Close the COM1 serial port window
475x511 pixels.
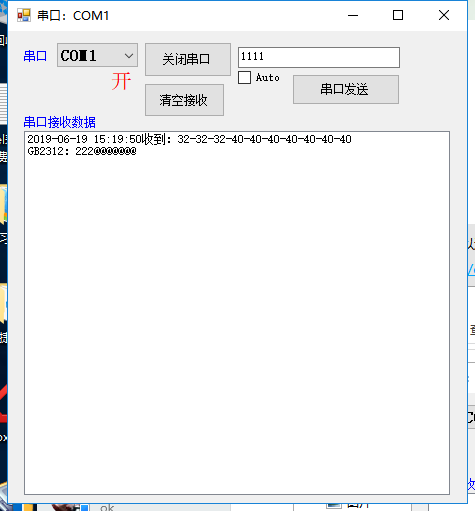coord(444,15)
